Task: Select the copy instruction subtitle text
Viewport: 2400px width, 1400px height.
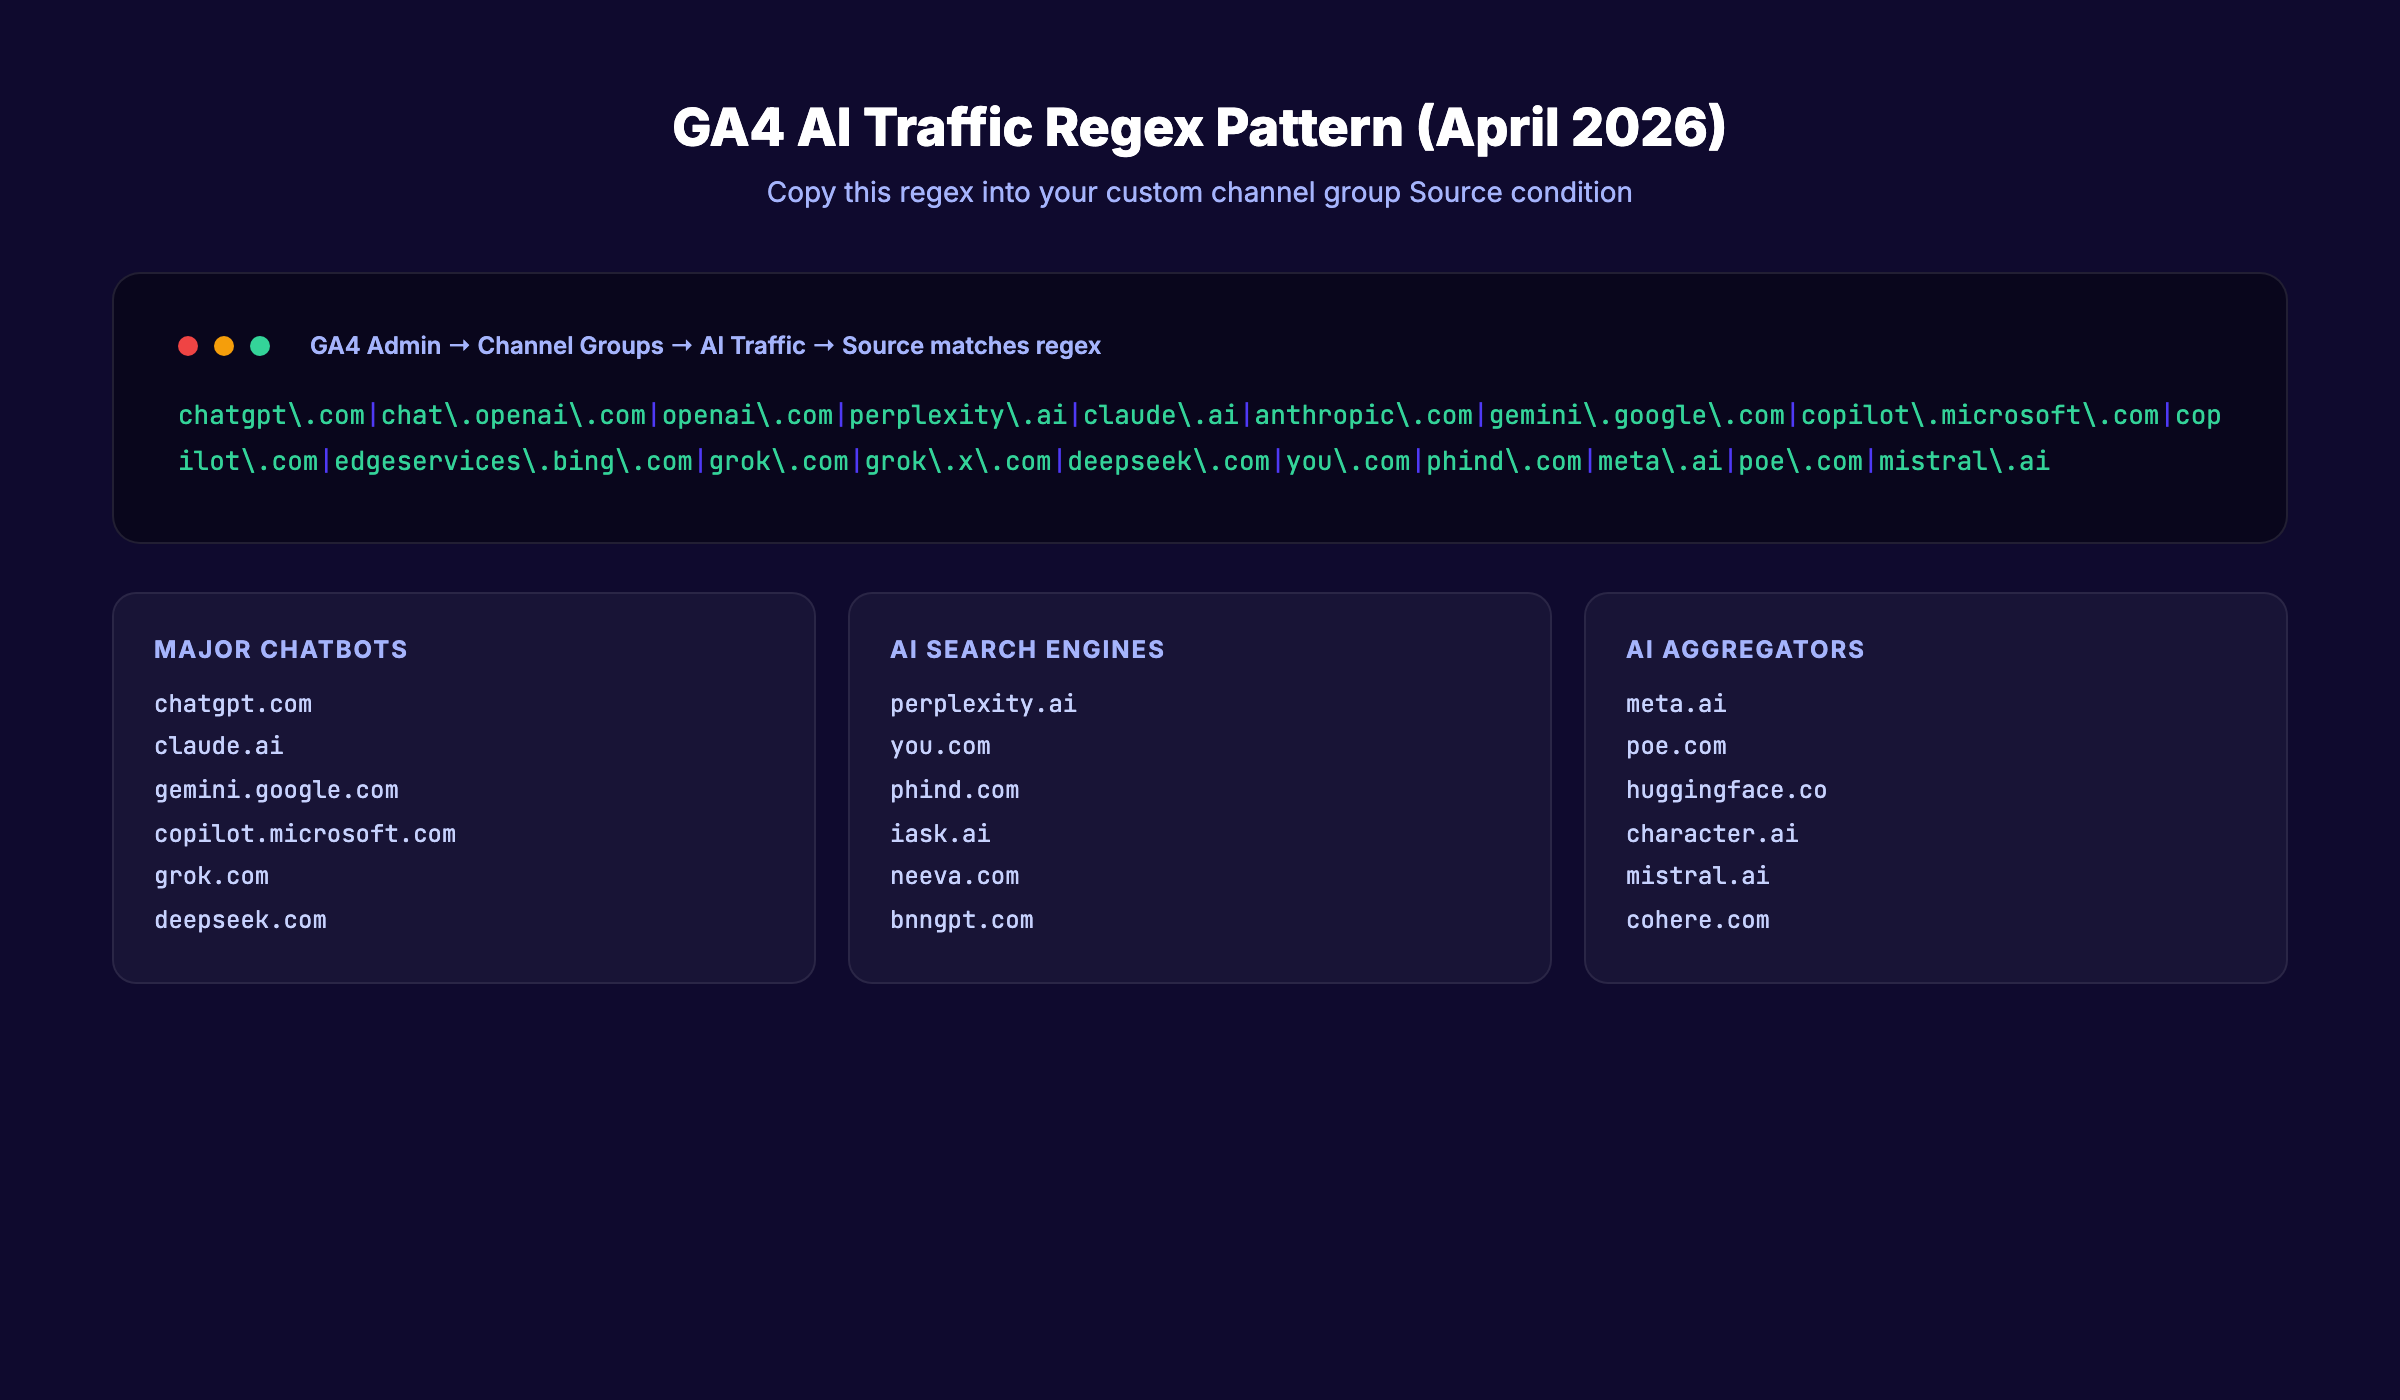Action: [1200, 192]
